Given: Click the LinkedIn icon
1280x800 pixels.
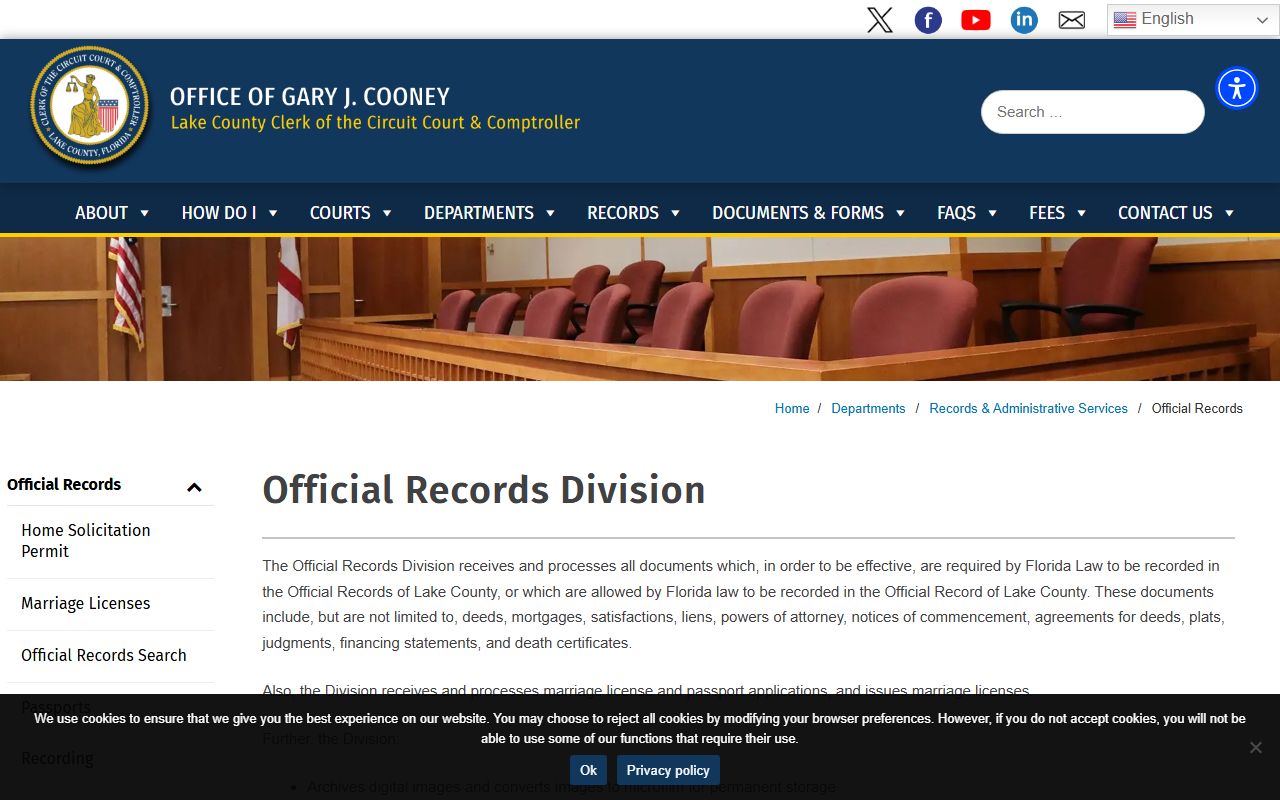Looking at the screenshot, I should (x=1024, y=20).
